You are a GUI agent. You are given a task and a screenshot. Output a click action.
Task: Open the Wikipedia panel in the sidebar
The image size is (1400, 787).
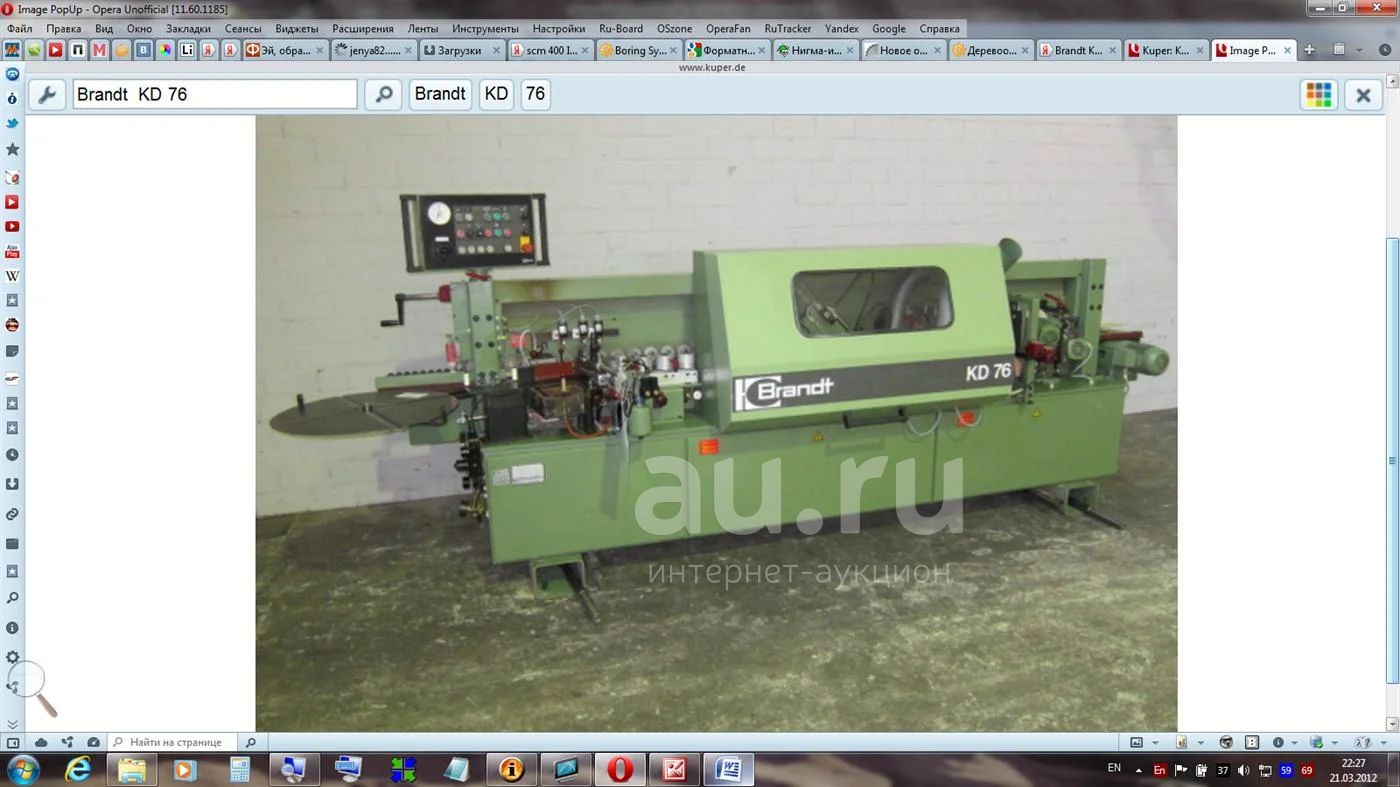coord(12,276)
